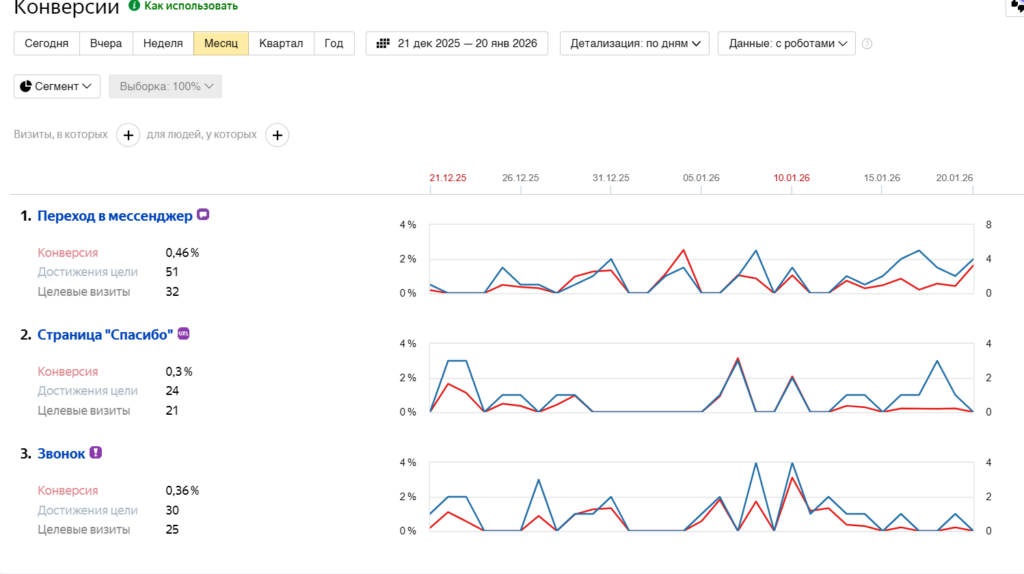
Task: Click the 10.01.26 date marker
Action: (x=792, y=178)
